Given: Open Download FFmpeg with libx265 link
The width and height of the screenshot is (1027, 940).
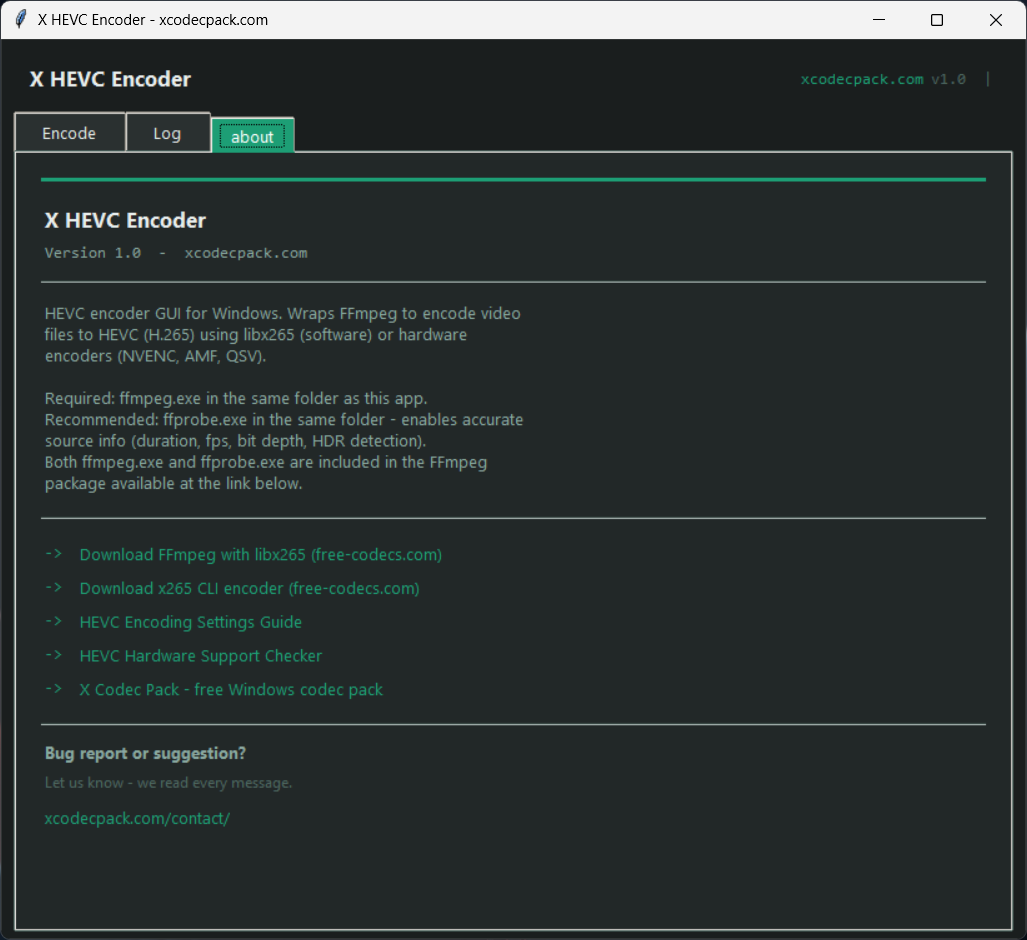Looking at the screenshot, I should coord(261,554).
